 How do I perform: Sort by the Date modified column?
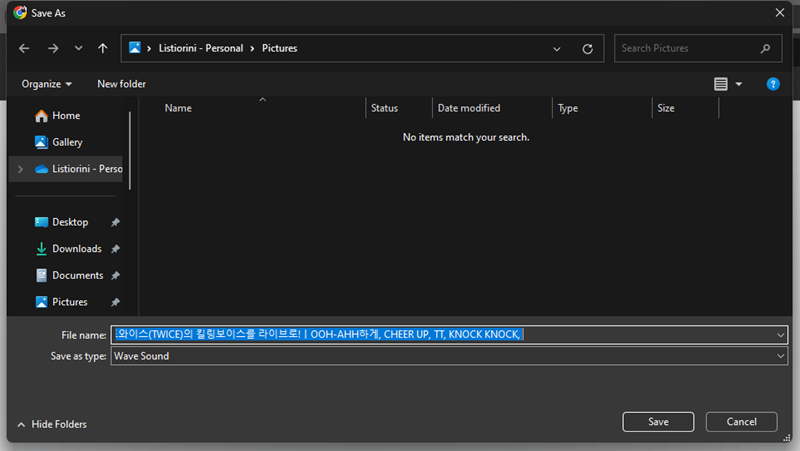pyautogui.click(x=469, y=108)
